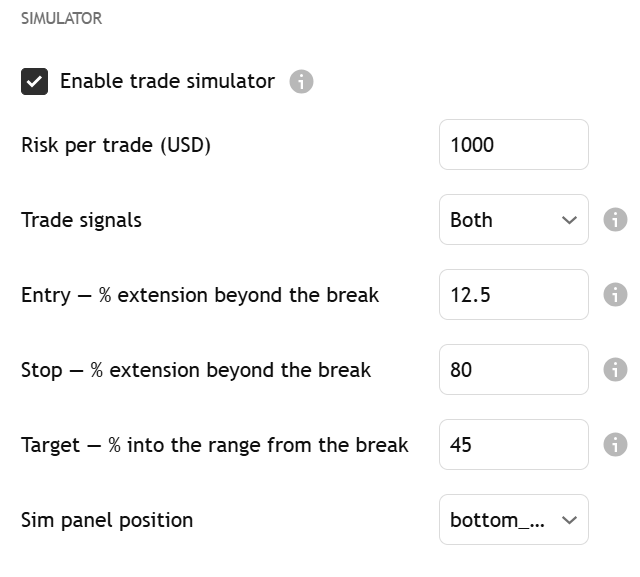View info icon for Stop extension setting
This screenshot has height=577, width=640.
click(615, 370)
